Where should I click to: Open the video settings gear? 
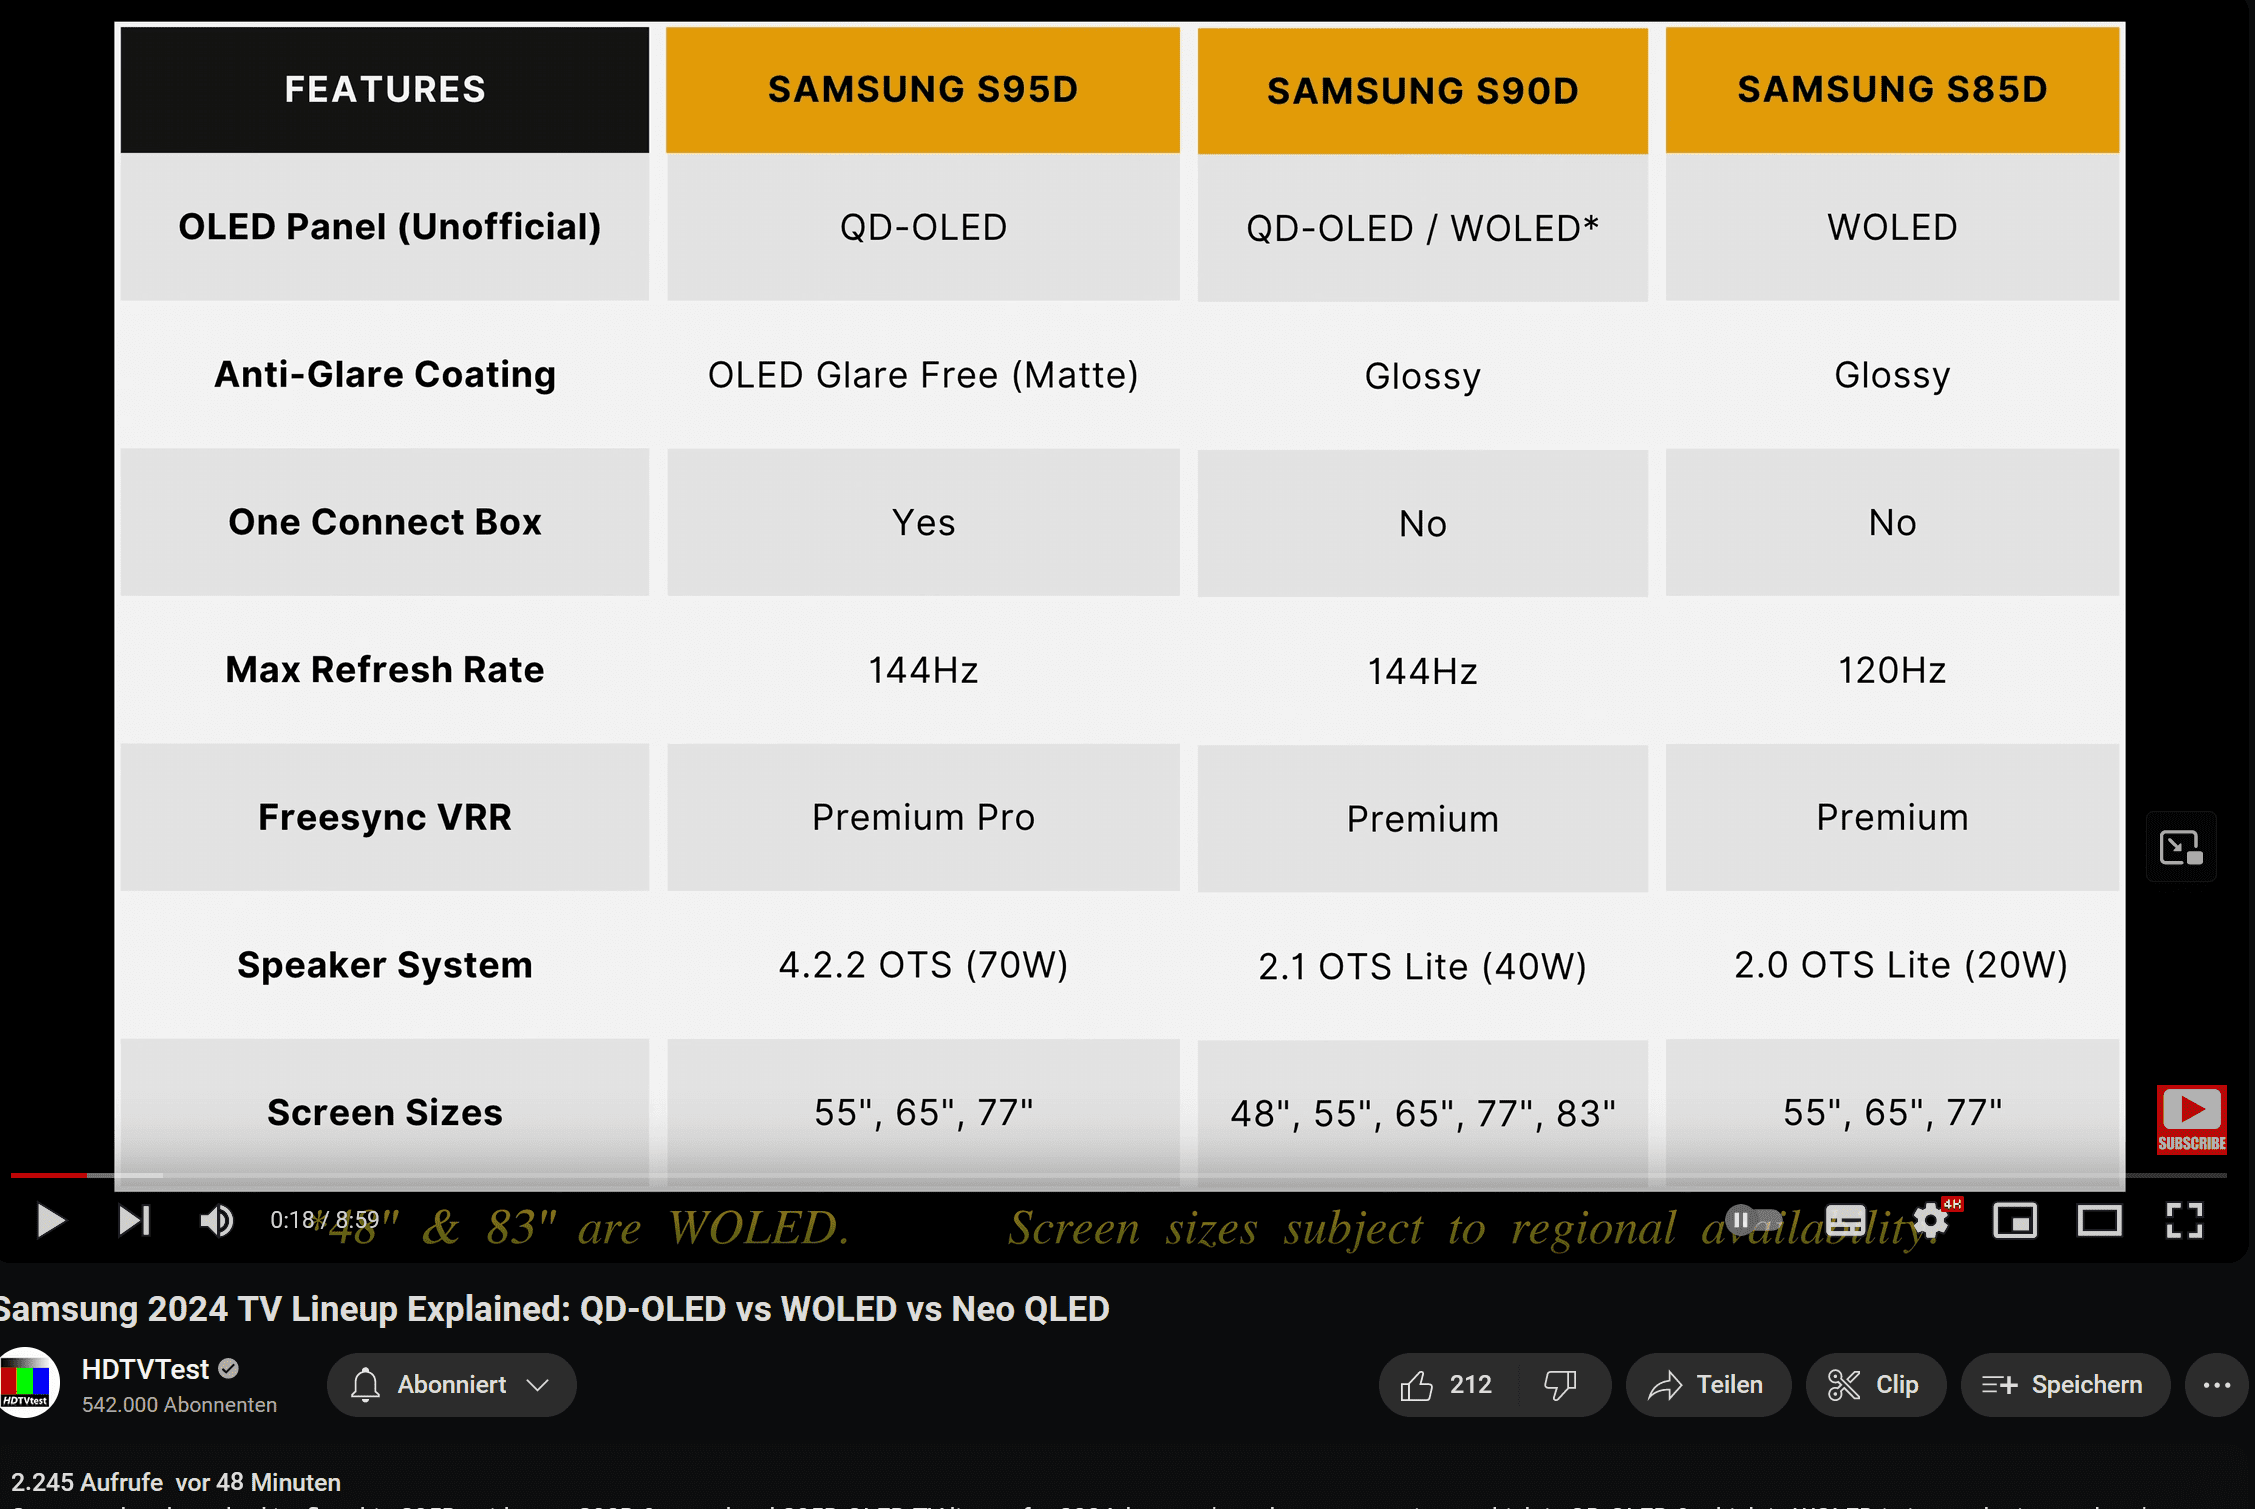(x=1932, y=1220)
